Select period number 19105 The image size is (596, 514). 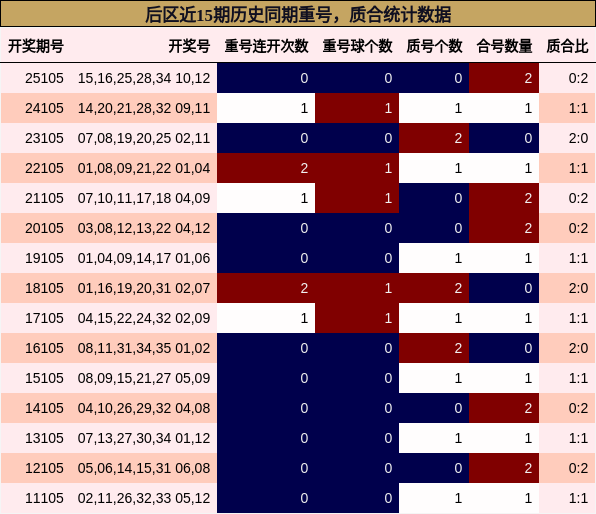[44, 259]
